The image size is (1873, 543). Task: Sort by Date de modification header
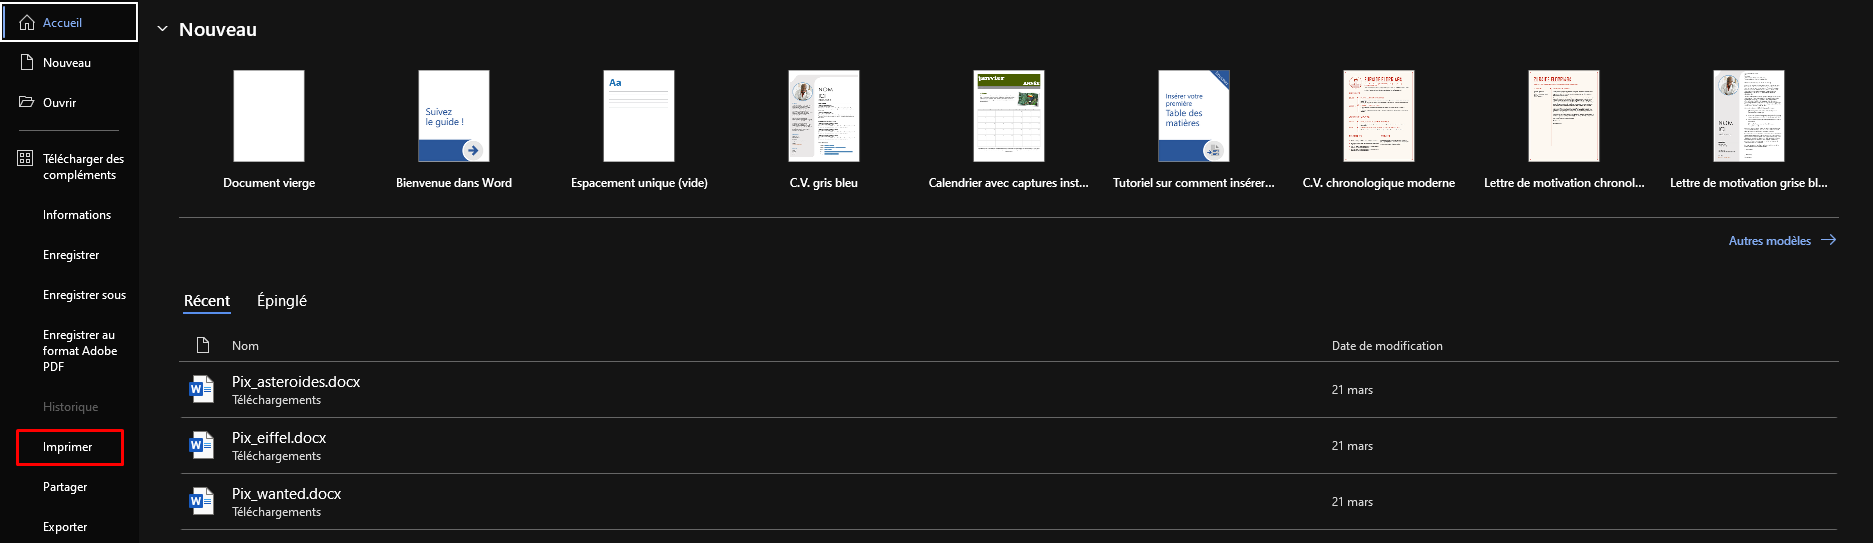point(1387,346)
